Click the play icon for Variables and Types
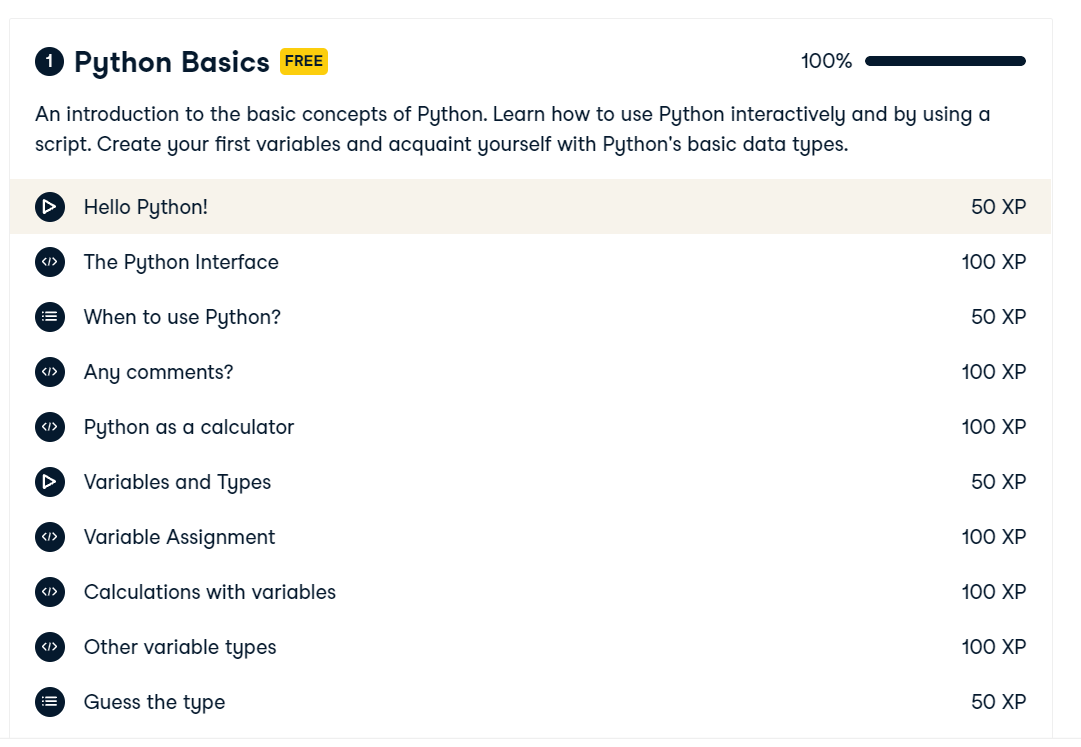 click(x=50, y=482)
